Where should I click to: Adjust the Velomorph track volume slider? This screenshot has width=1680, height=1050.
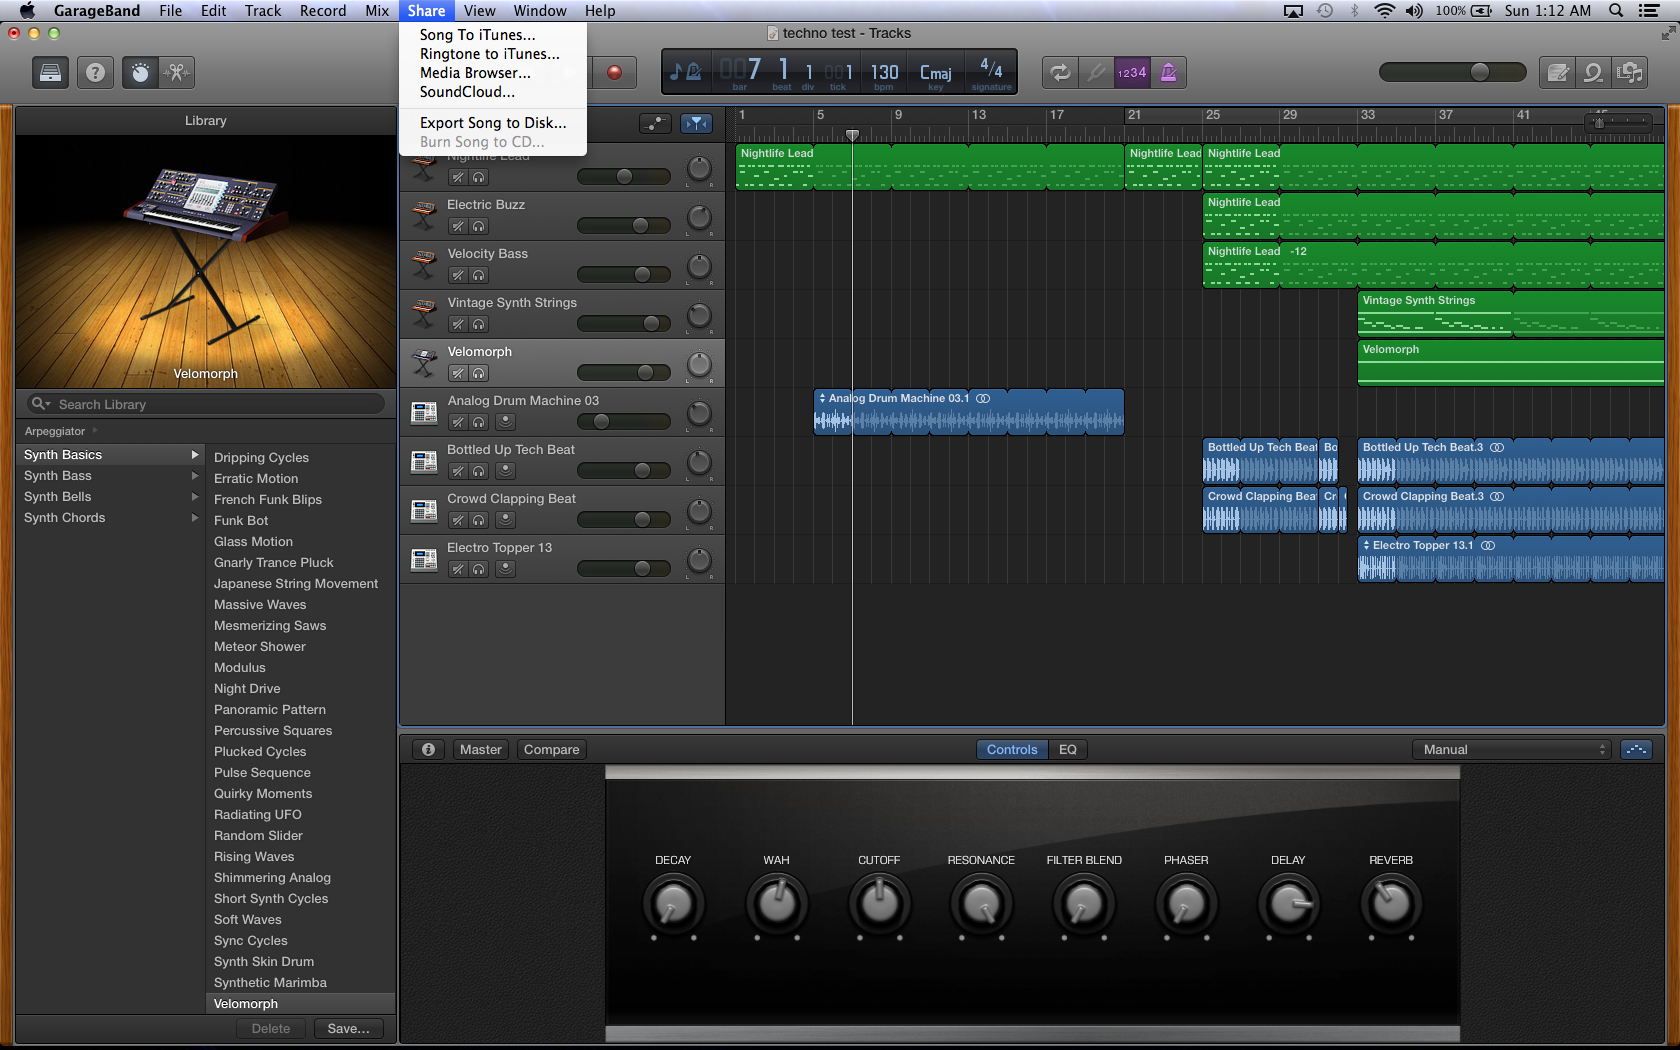point(624,373)
